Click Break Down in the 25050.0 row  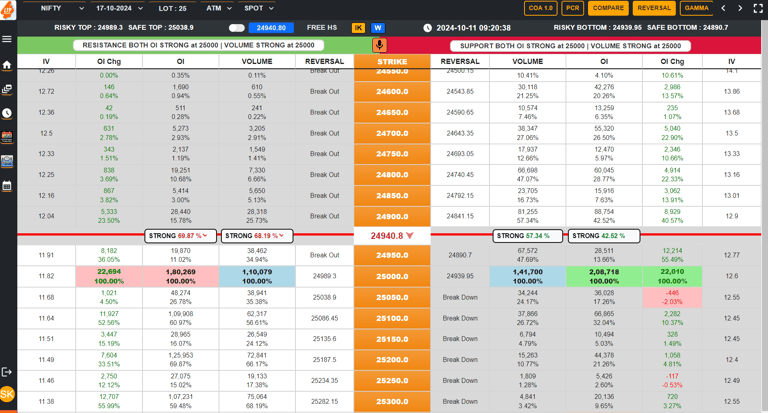click(460, 297)
